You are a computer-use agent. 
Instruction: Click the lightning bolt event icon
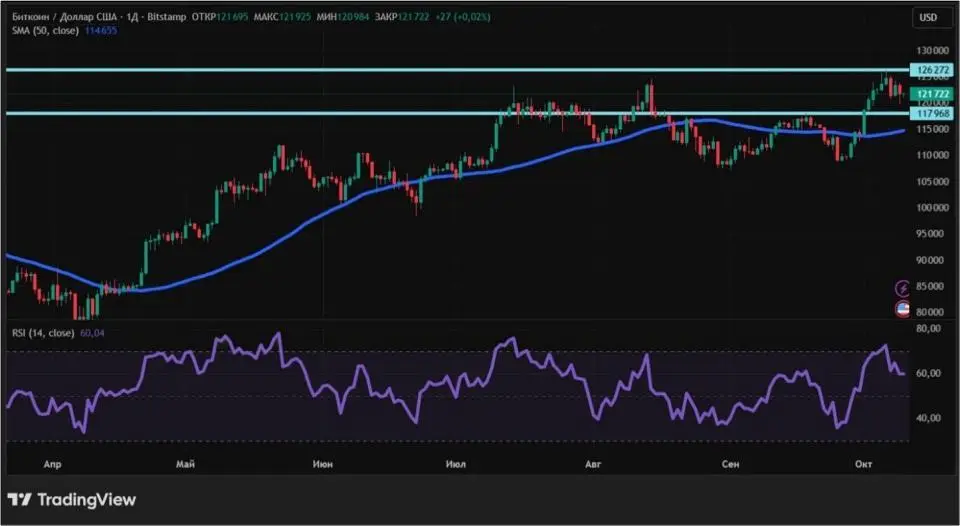(902, 288)
